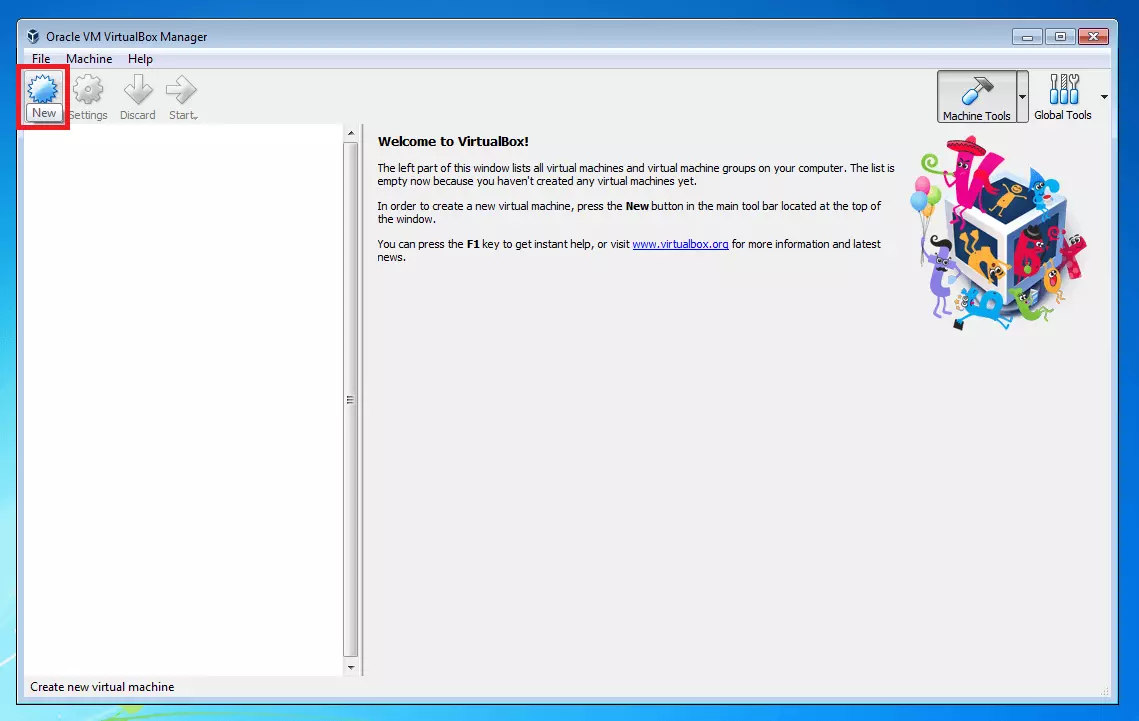This screenshot has height=721, width=1139.
Task: Open the Help menu
Action: click(140, 59)
